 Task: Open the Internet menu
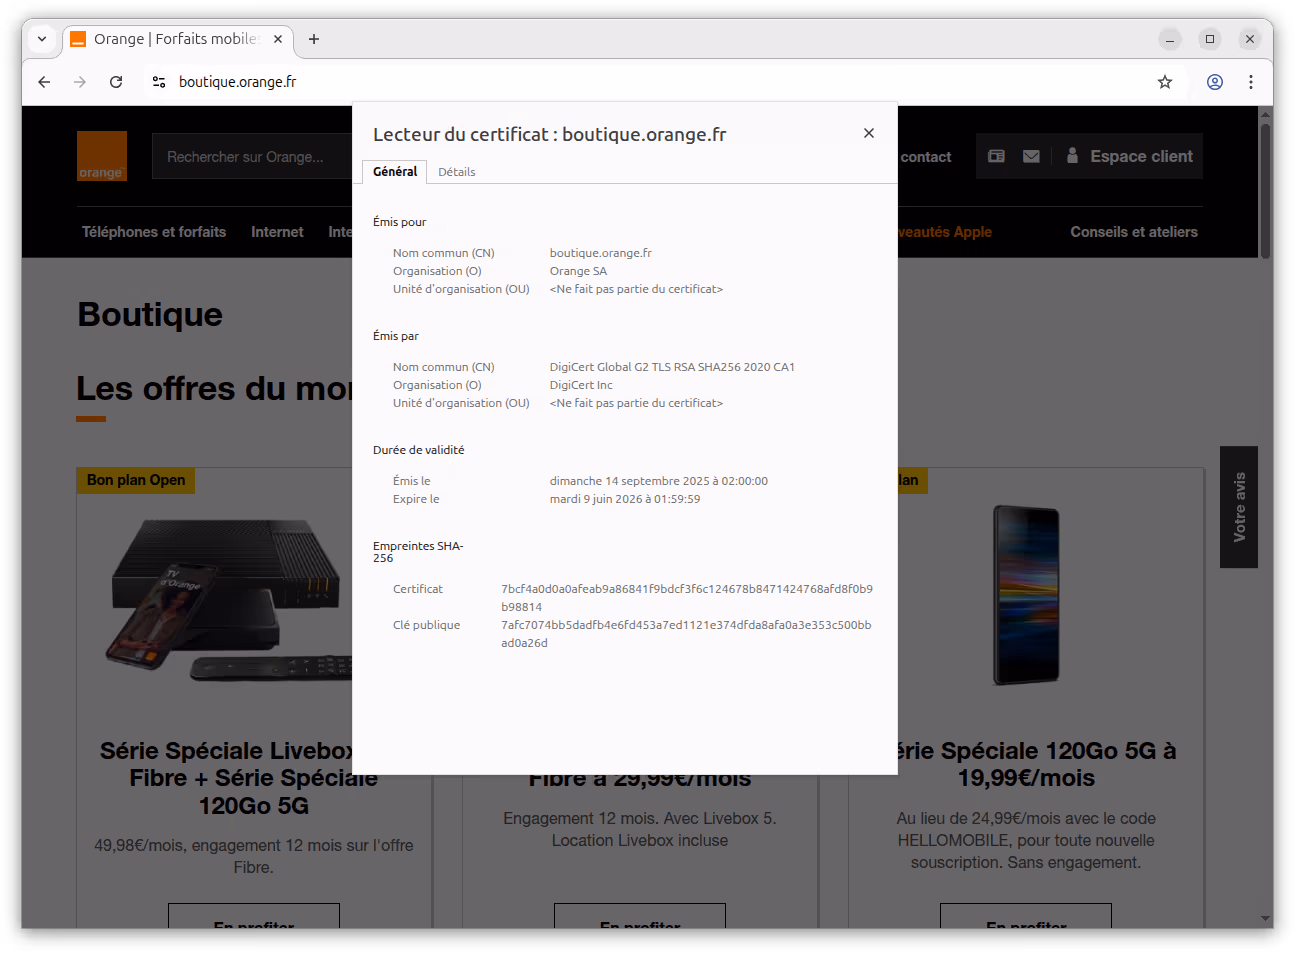click(x=277, y=232)
